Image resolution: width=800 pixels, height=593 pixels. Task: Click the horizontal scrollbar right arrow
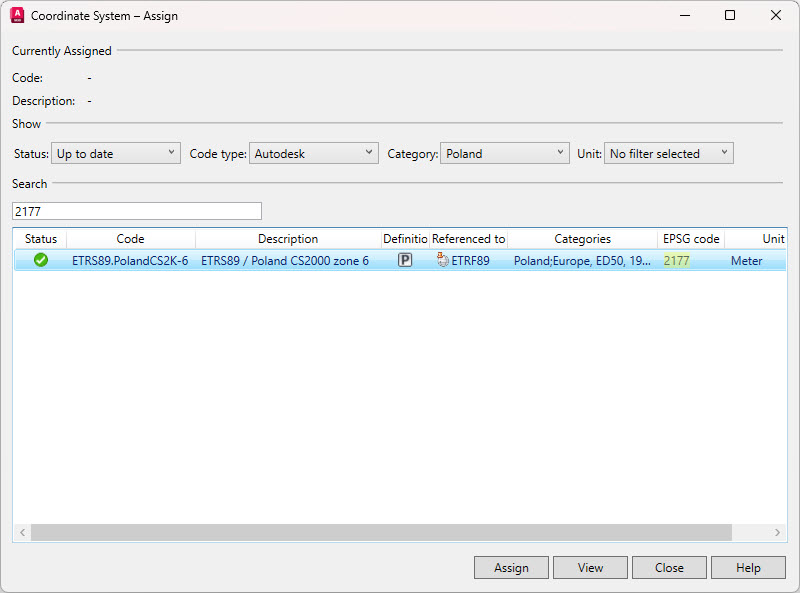pyautogui.click(x=779, y=533)
